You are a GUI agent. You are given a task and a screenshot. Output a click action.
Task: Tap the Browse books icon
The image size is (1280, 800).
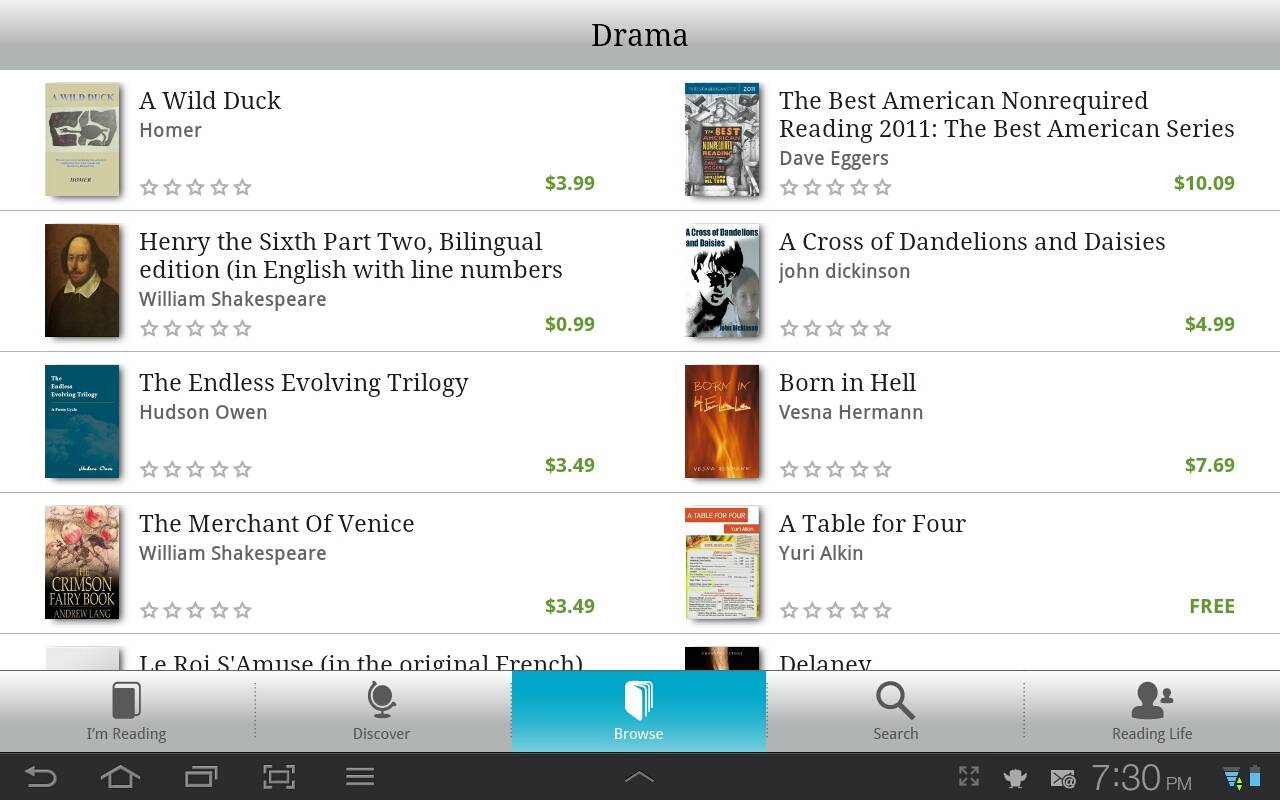tap(638, 700)
